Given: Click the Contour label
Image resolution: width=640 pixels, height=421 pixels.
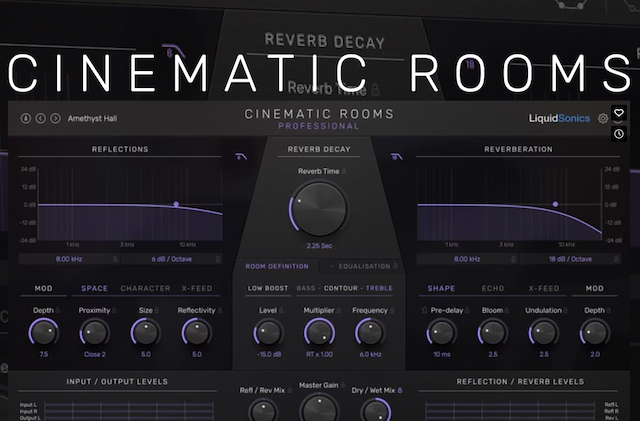Looking at the screenshot, I should coord(341,288).
